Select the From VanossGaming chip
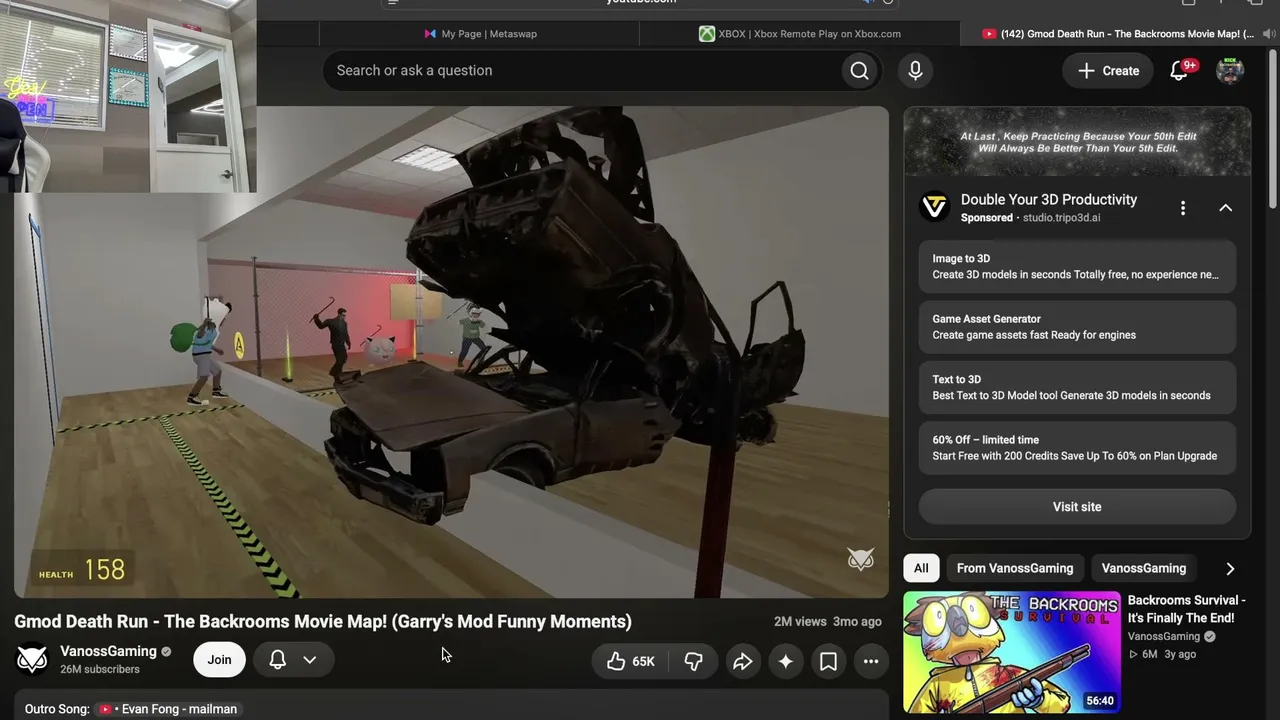Image resolution: width=1280 pixels, height=720 pixels. 1015,568
